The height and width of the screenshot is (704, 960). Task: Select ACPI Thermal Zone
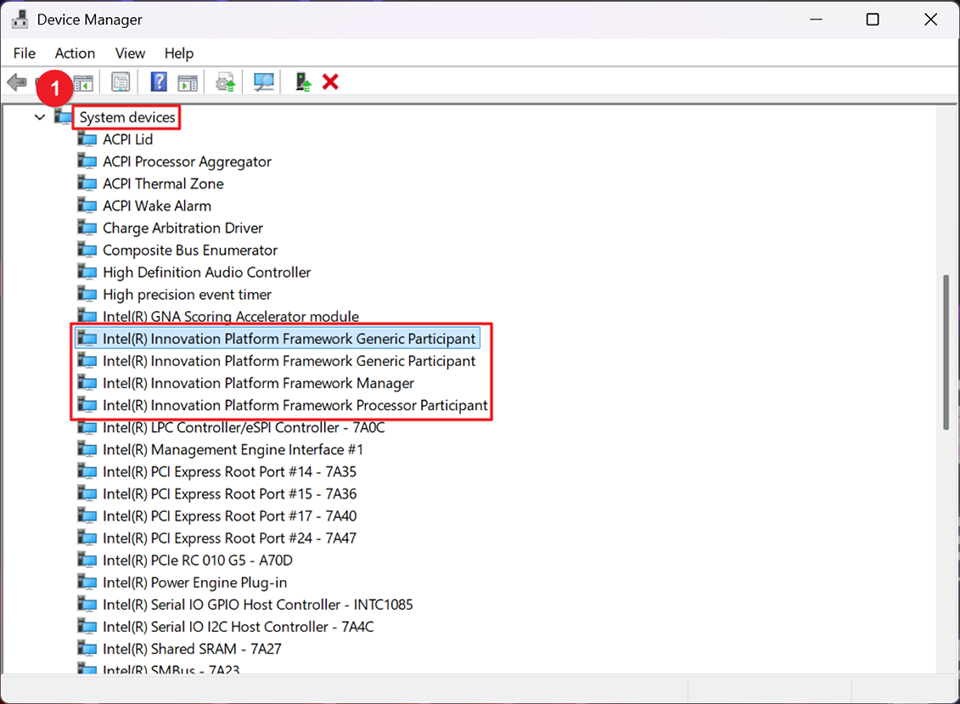pos(163,184)
